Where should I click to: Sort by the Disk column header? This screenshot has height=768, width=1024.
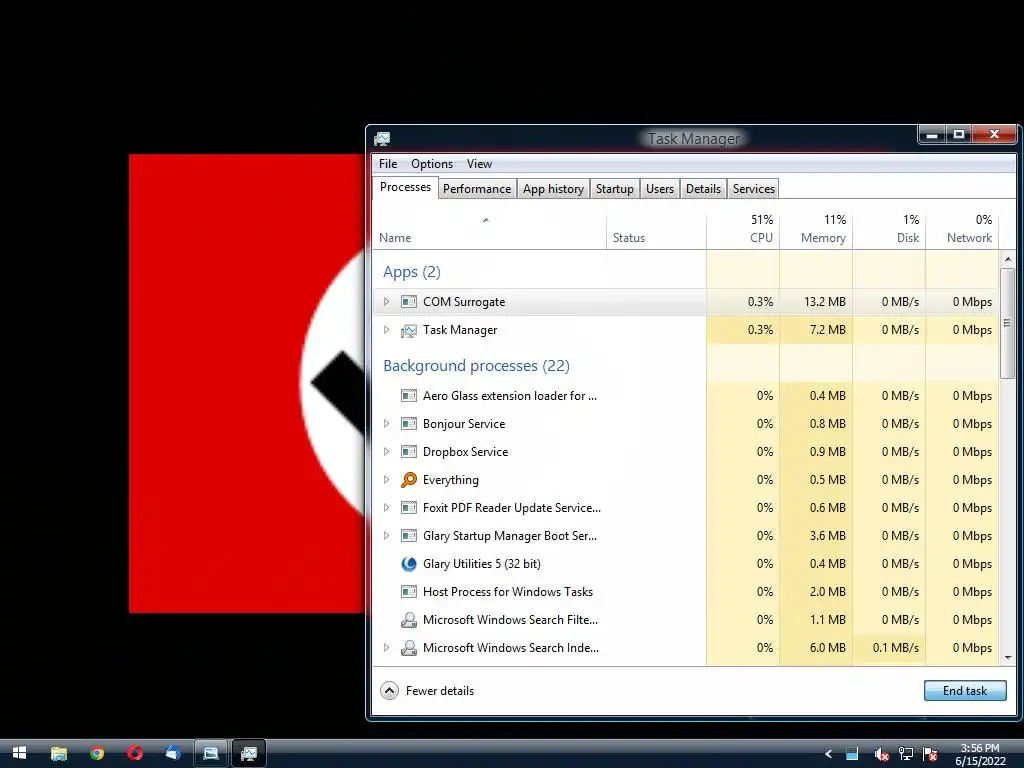click(x=889, y=231)
